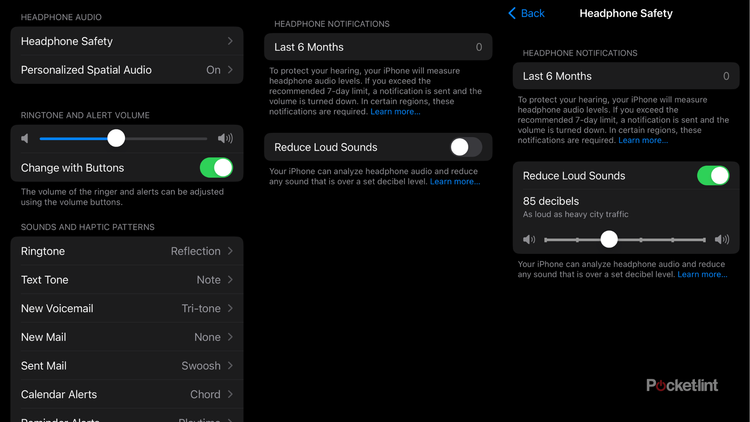750x422 pixels.
Task: Disable the green Reduce Loud Sounds switch
Action: (x=713, y=176)
